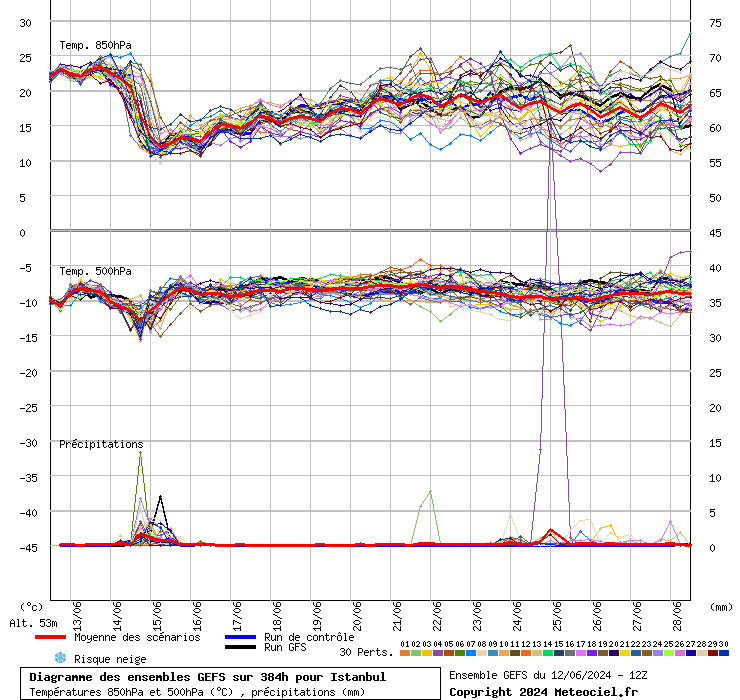Click the 15/06 date axis label
The height and width of the screenshot is (700, 740).
157,616
